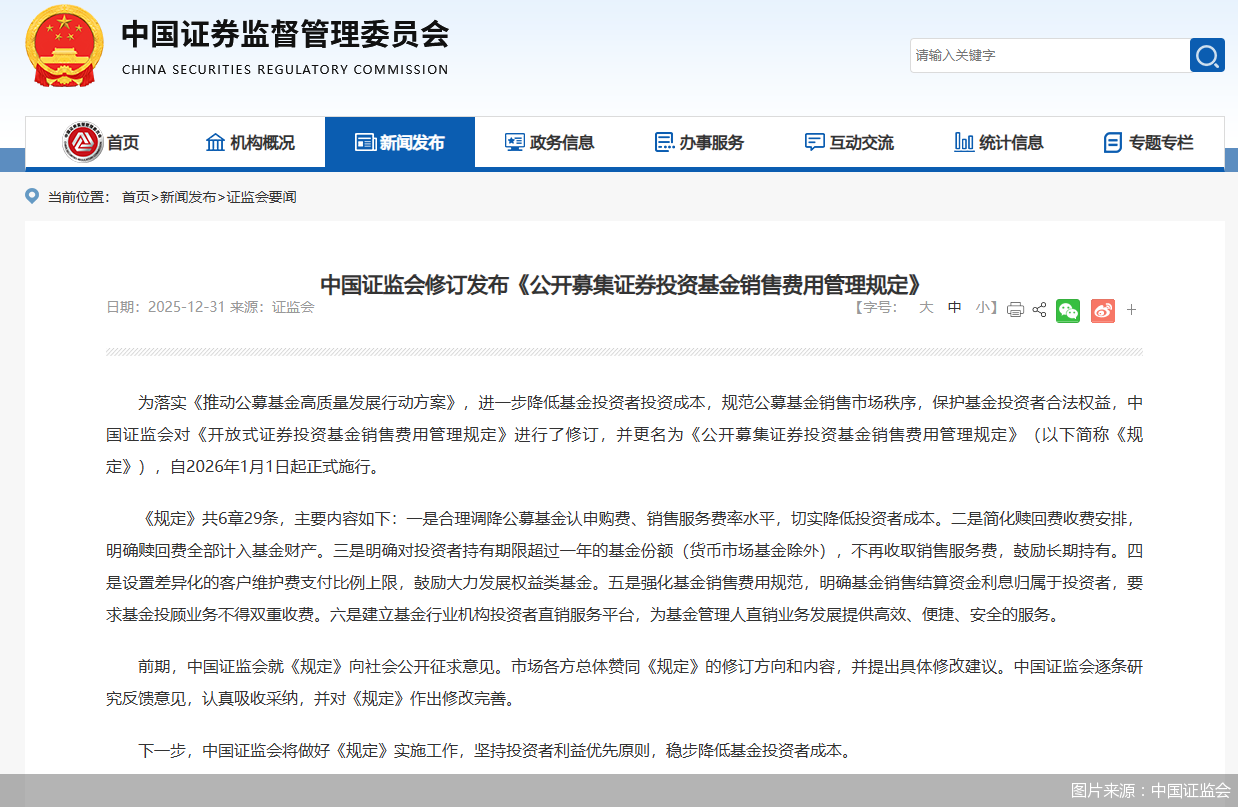Open the 互动交流 section
Image resolution: width=1238 pixels, height=807 pixels.
point(849,142)
